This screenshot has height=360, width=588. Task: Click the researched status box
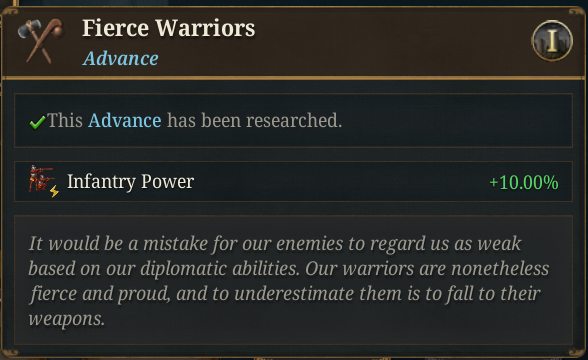click(293, 120)
